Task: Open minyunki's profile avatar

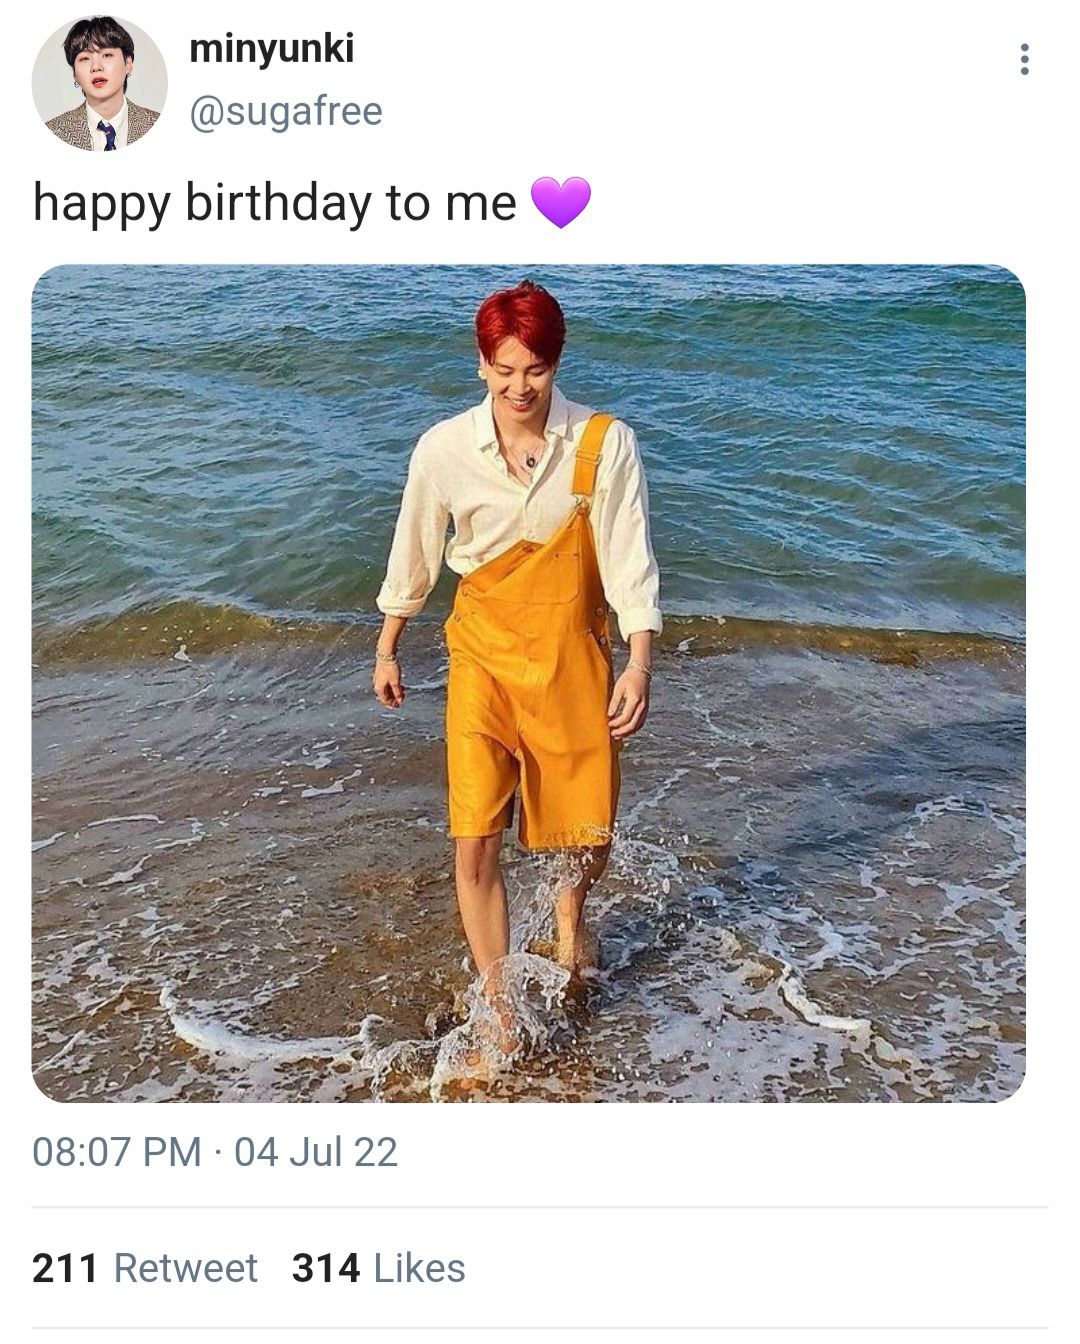Action: [99, 84]
